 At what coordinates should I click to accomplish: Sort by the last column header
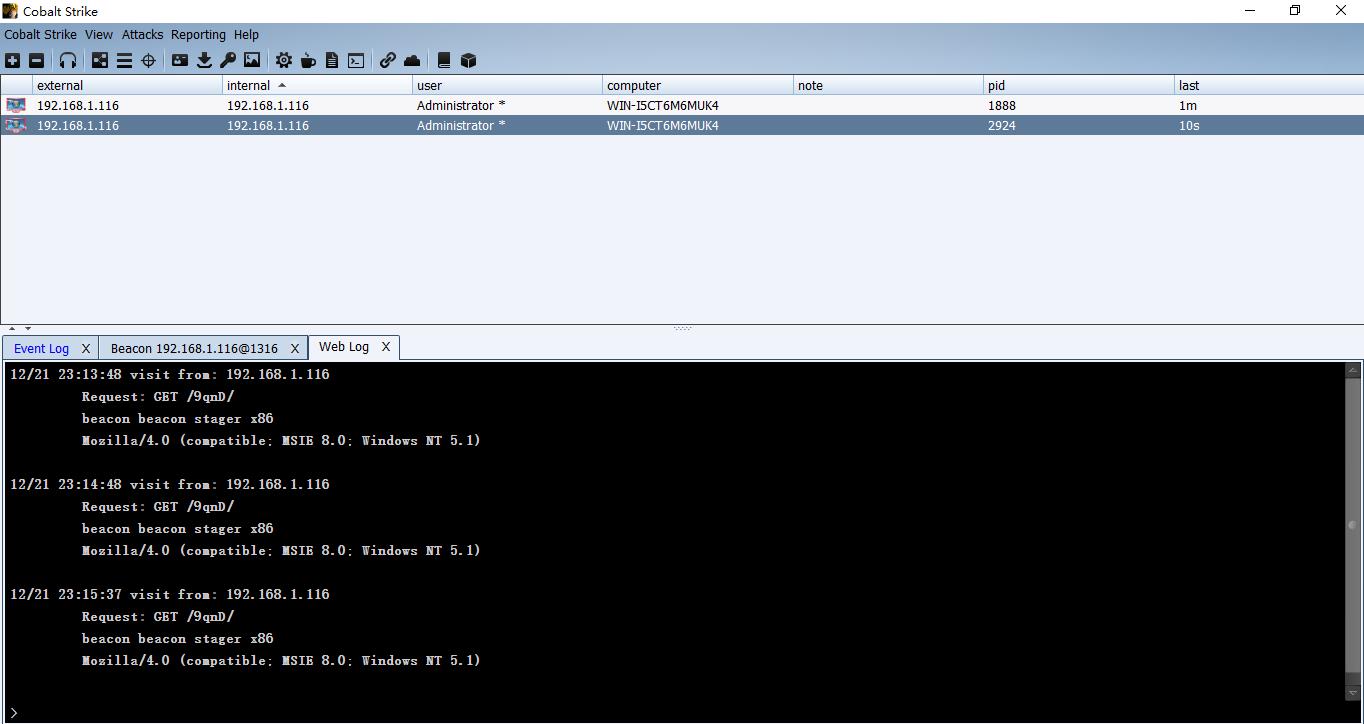click(1268, 85)
